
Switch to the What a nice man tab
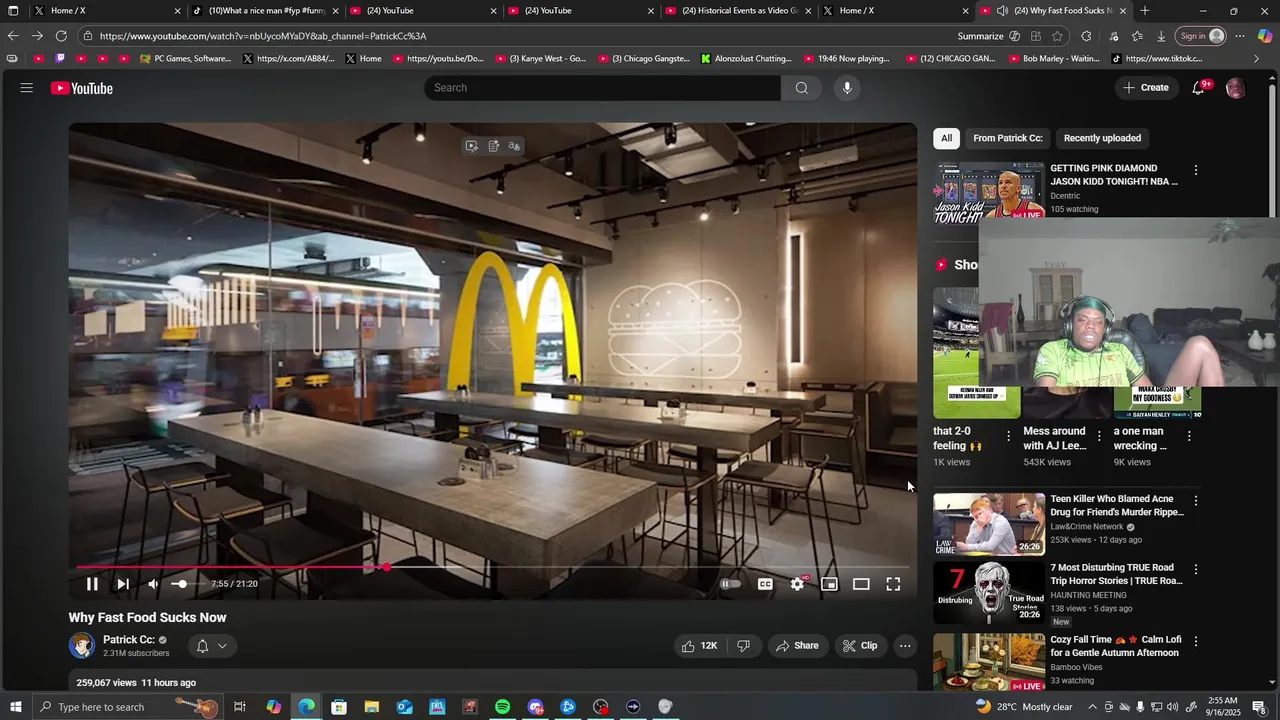click(265, 11)
